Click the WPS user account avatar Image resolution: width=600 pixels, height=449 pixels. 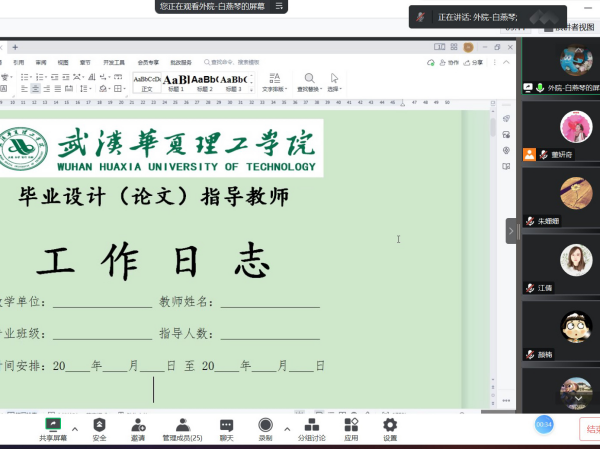[x=468, y=47]
